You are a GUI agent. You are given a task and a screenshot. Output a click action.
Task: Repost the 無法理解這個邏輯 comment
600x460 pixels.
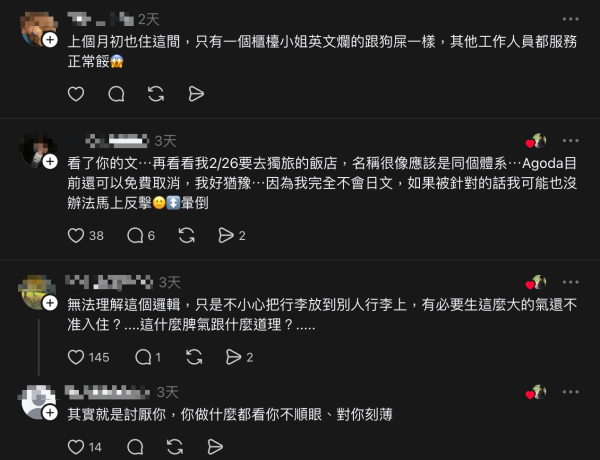coord(194,357)
